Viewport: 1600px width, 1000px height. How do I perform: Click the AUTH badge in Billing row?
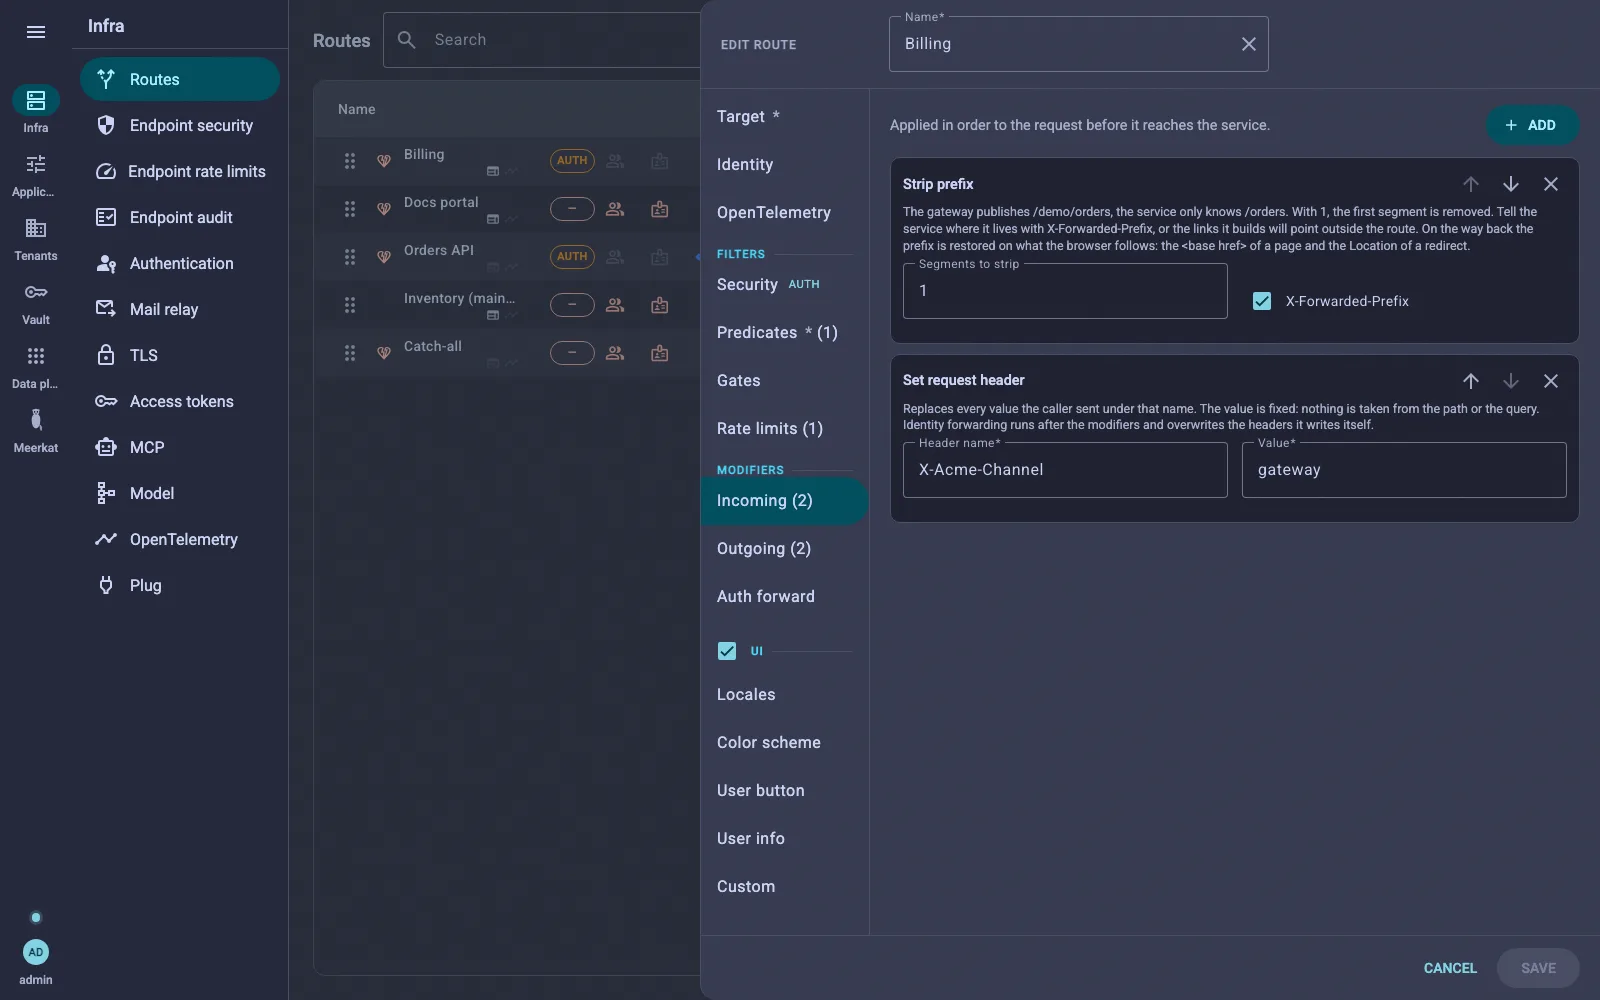pos(572,161)
